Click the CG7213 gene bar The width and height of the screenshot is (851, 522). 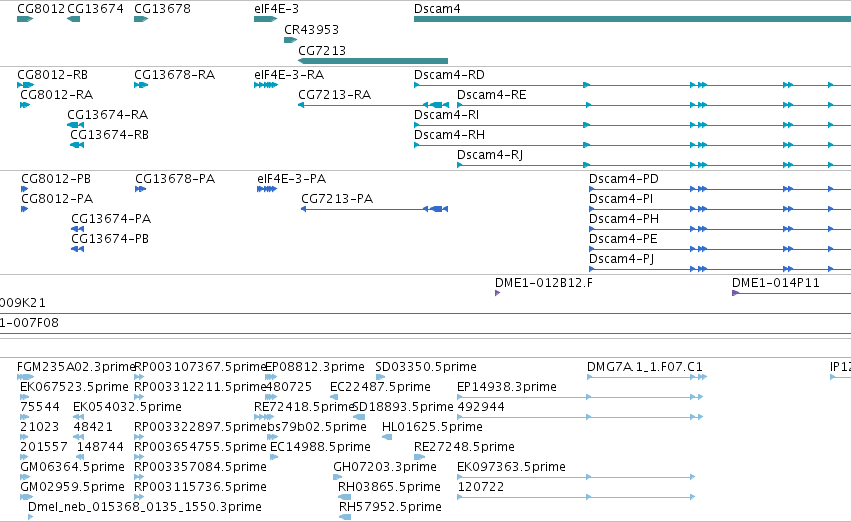(x=373, y=61)
